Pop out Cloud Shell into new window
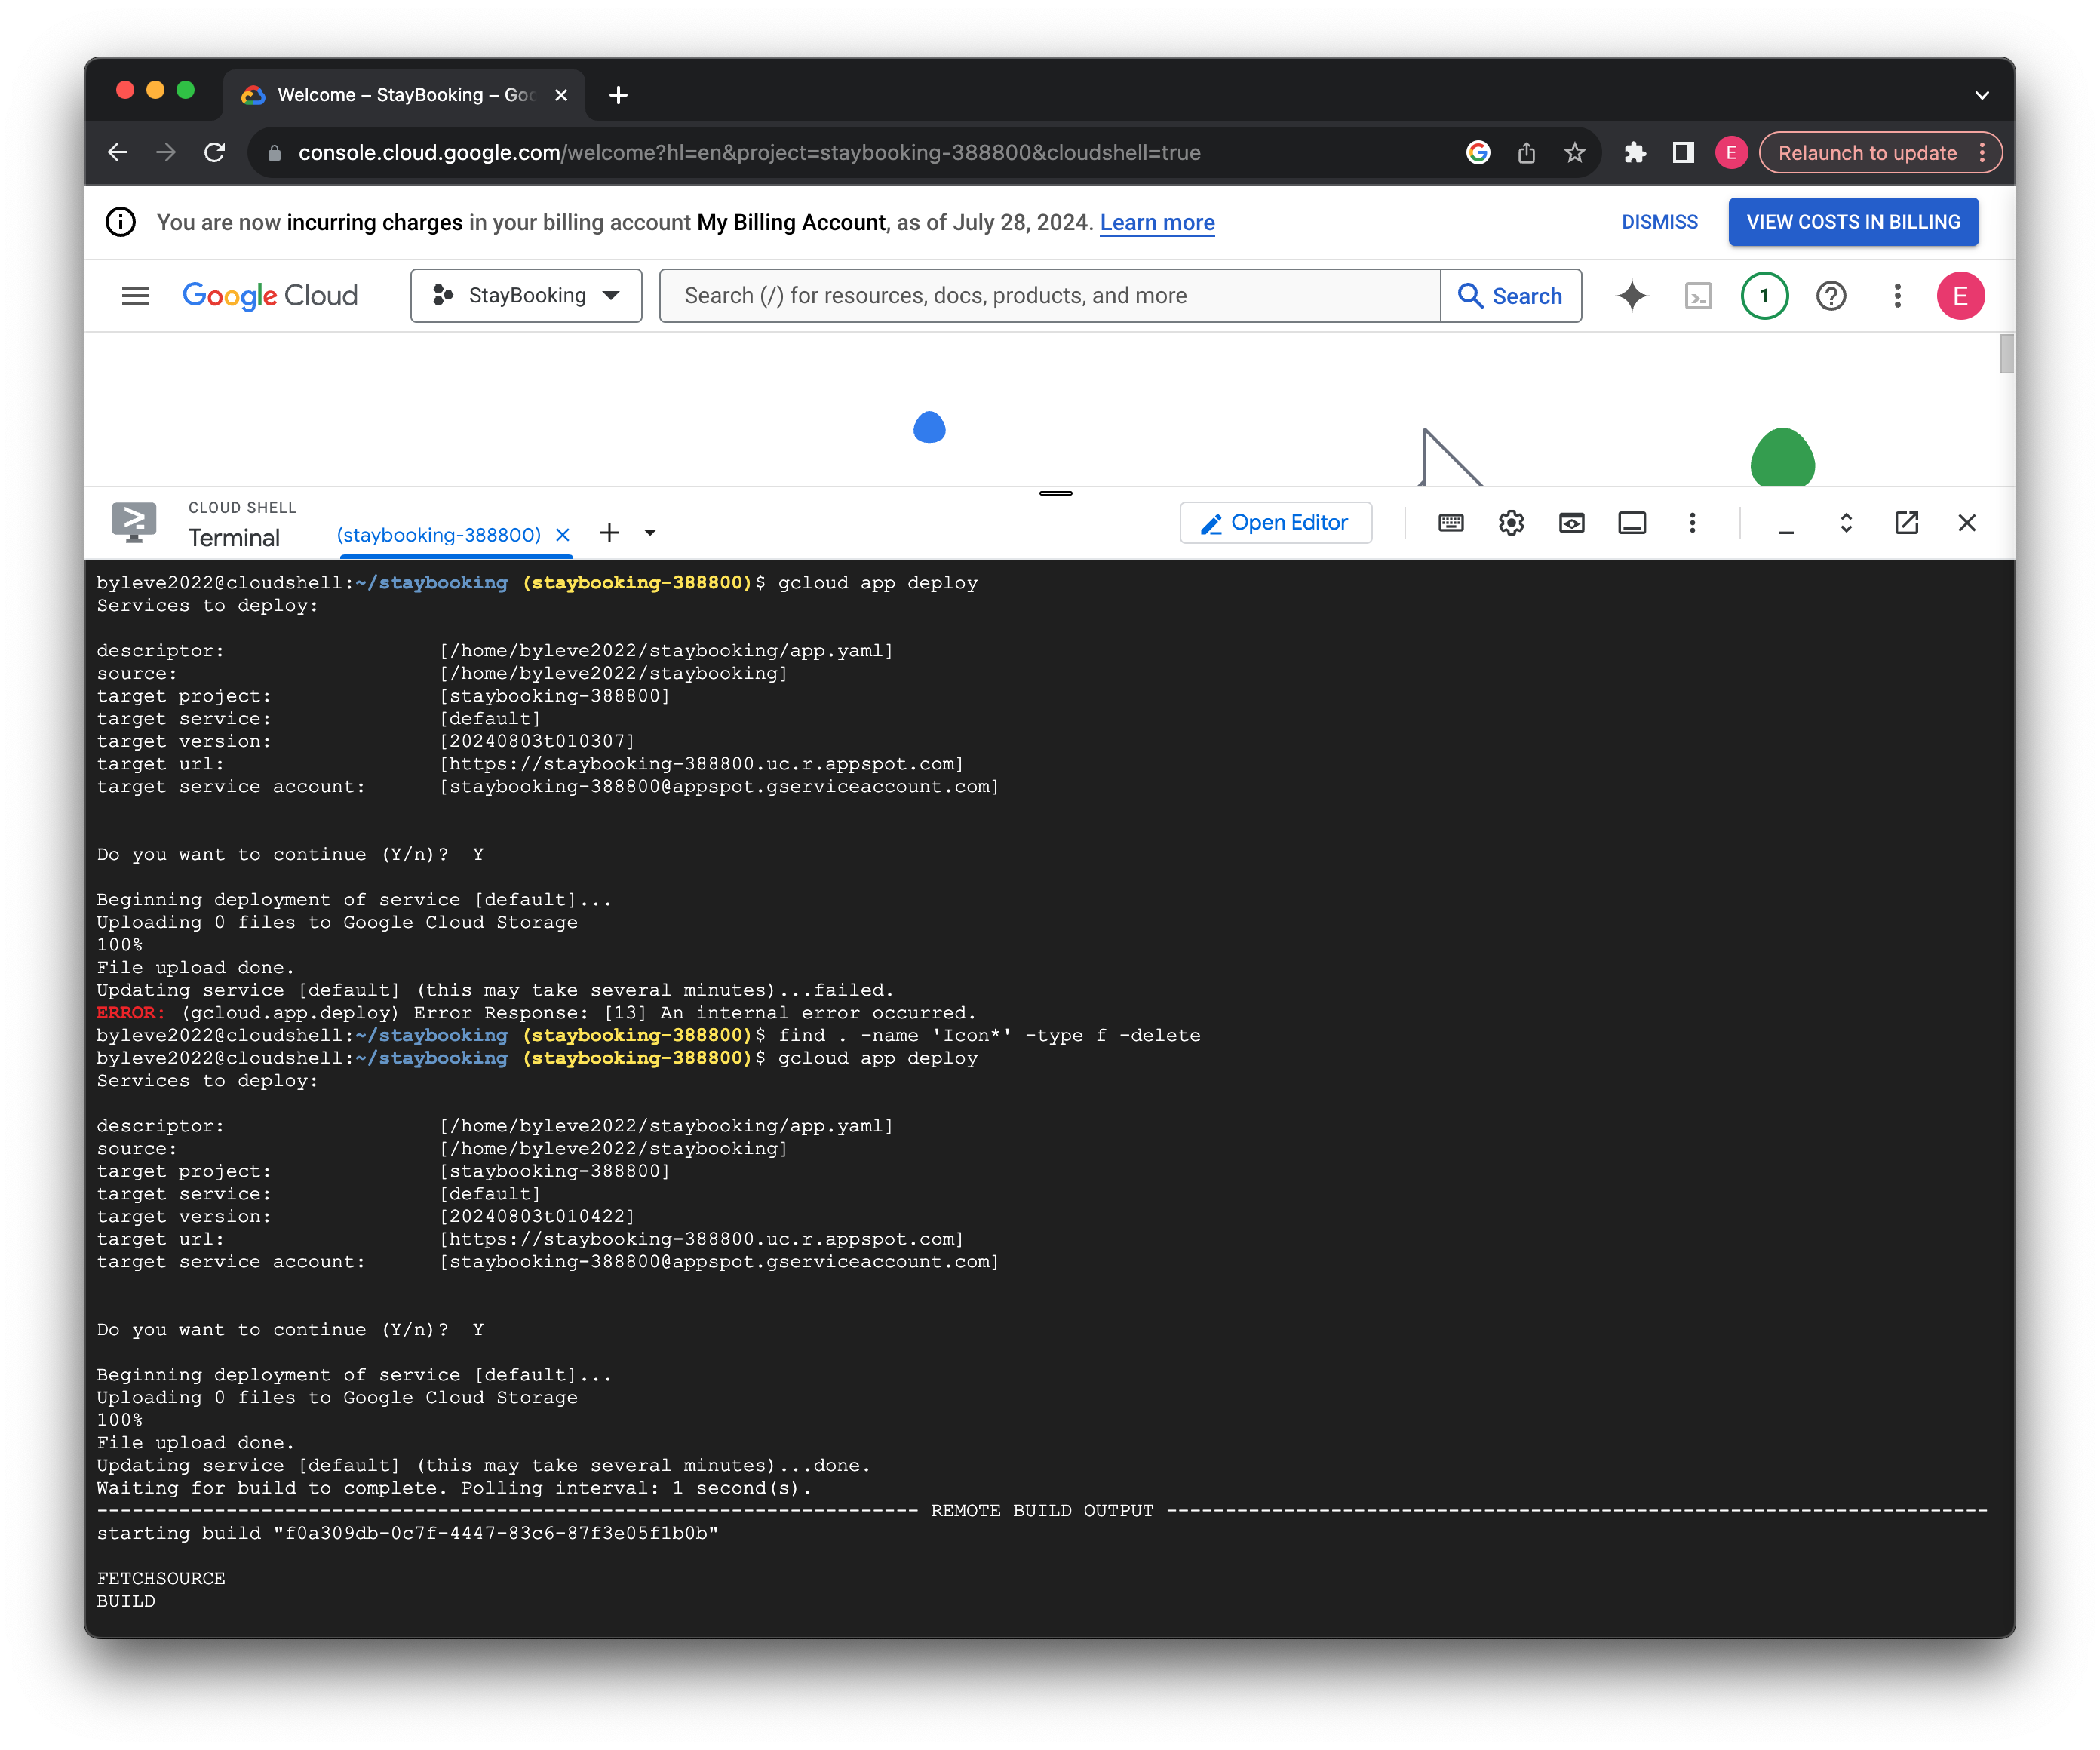The height and width of the screenshot is (1750, 2100). pyautogui.click(x=1905, y=522)
